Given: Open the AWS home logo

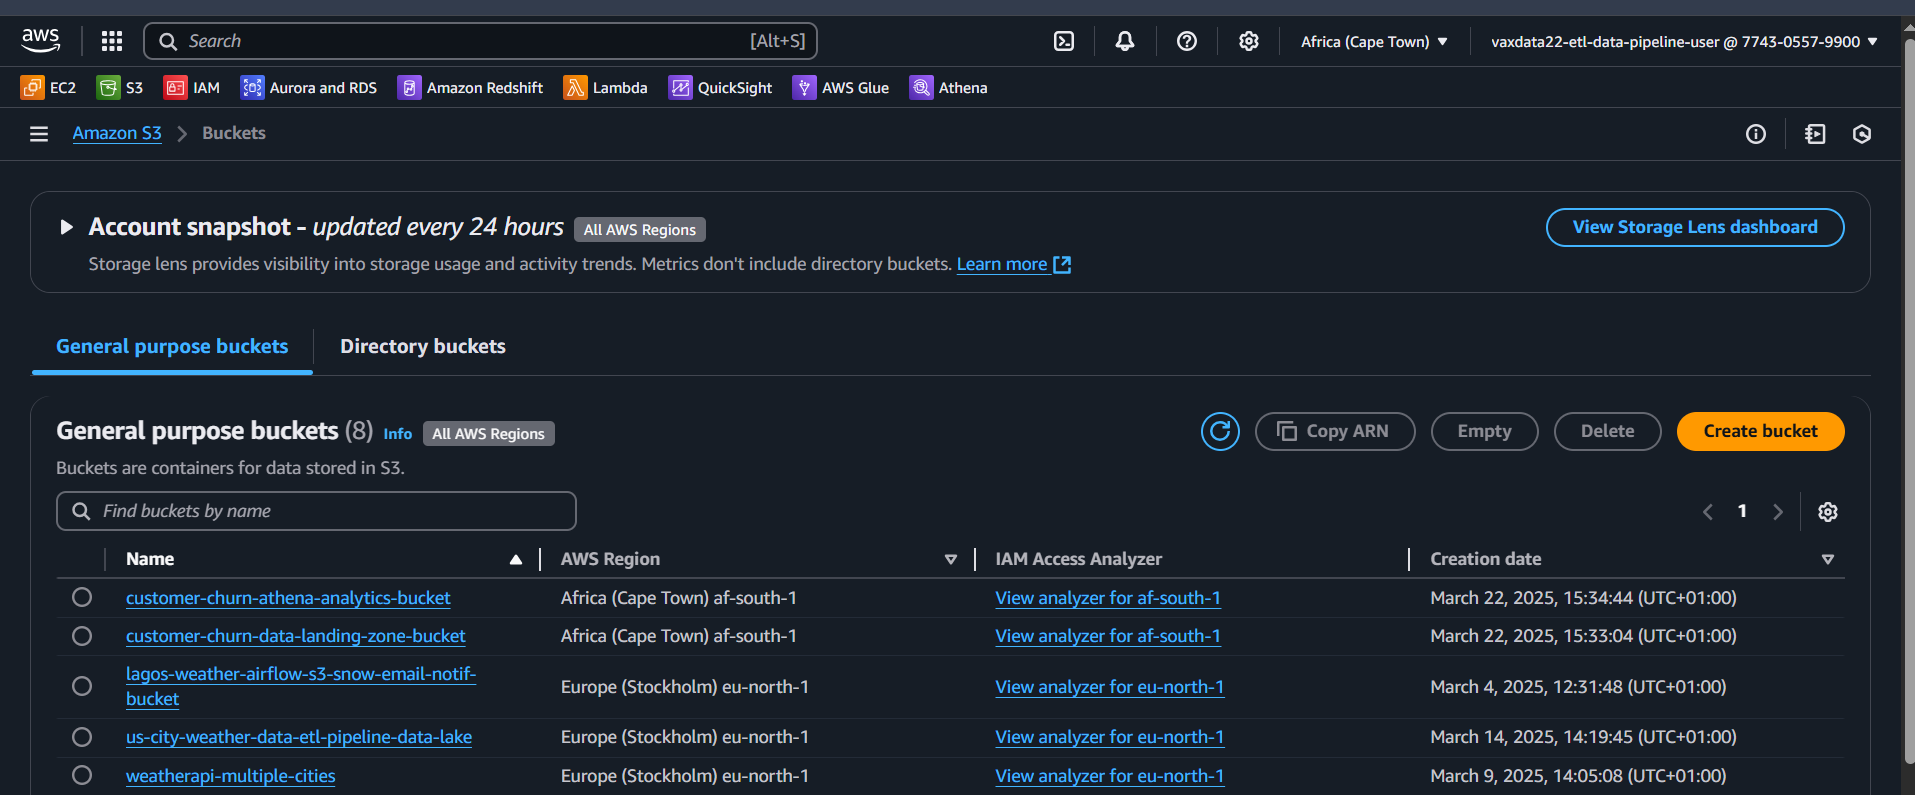Looking at the screenshot, I should pos(41,41).
